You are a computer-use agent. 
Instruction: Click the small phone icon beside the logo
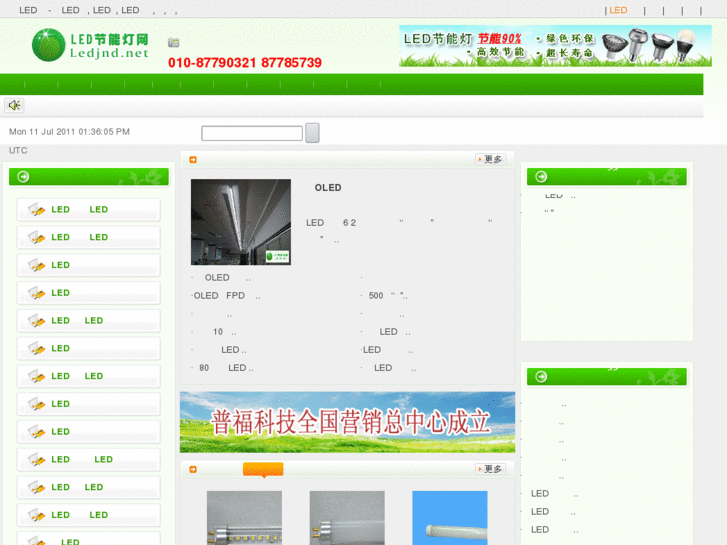(173, 43)
